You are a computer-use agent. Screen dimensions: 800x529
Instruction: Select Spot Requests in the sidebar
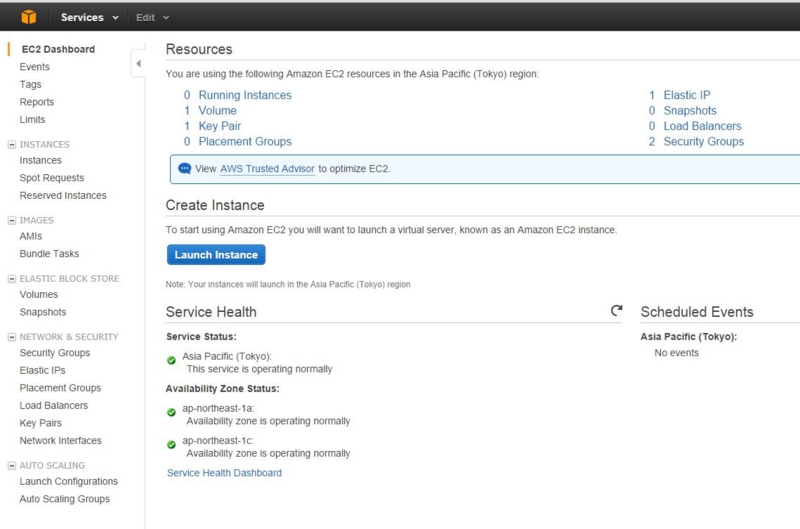click(x=51, y=178)
